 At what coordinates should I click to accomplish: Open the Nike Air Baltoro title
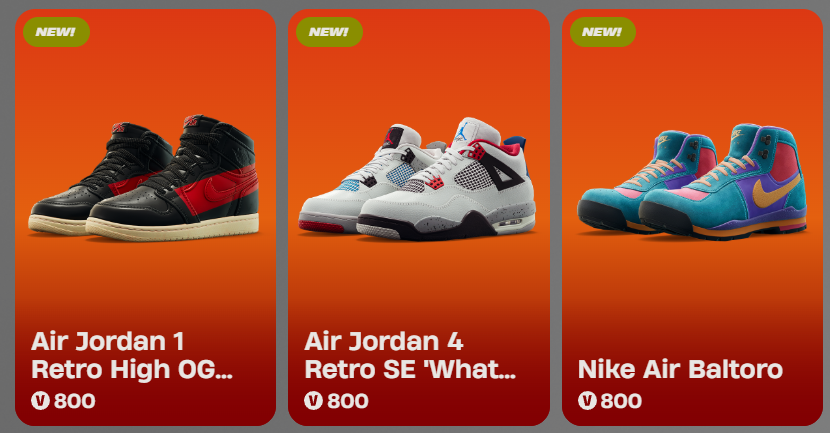coord(680,369)
